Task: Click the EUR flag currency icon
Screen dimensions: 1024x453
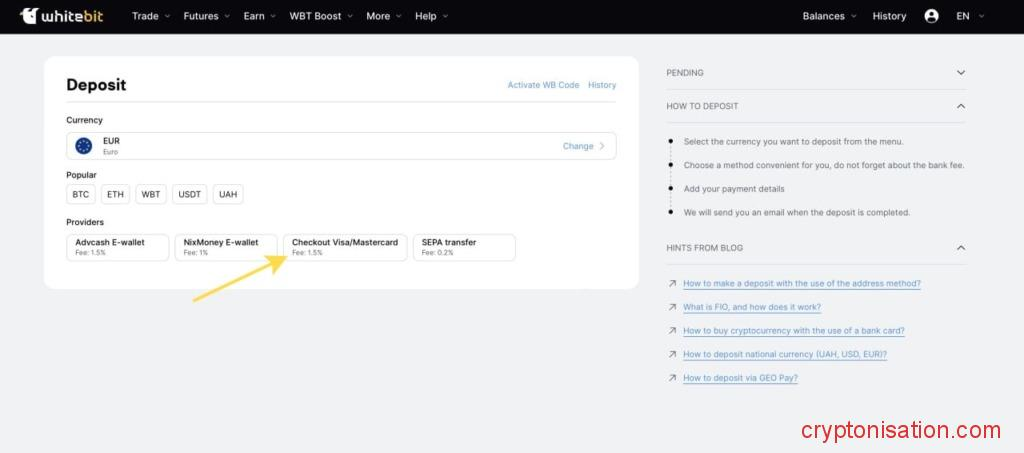Action: tap(83, 146)
